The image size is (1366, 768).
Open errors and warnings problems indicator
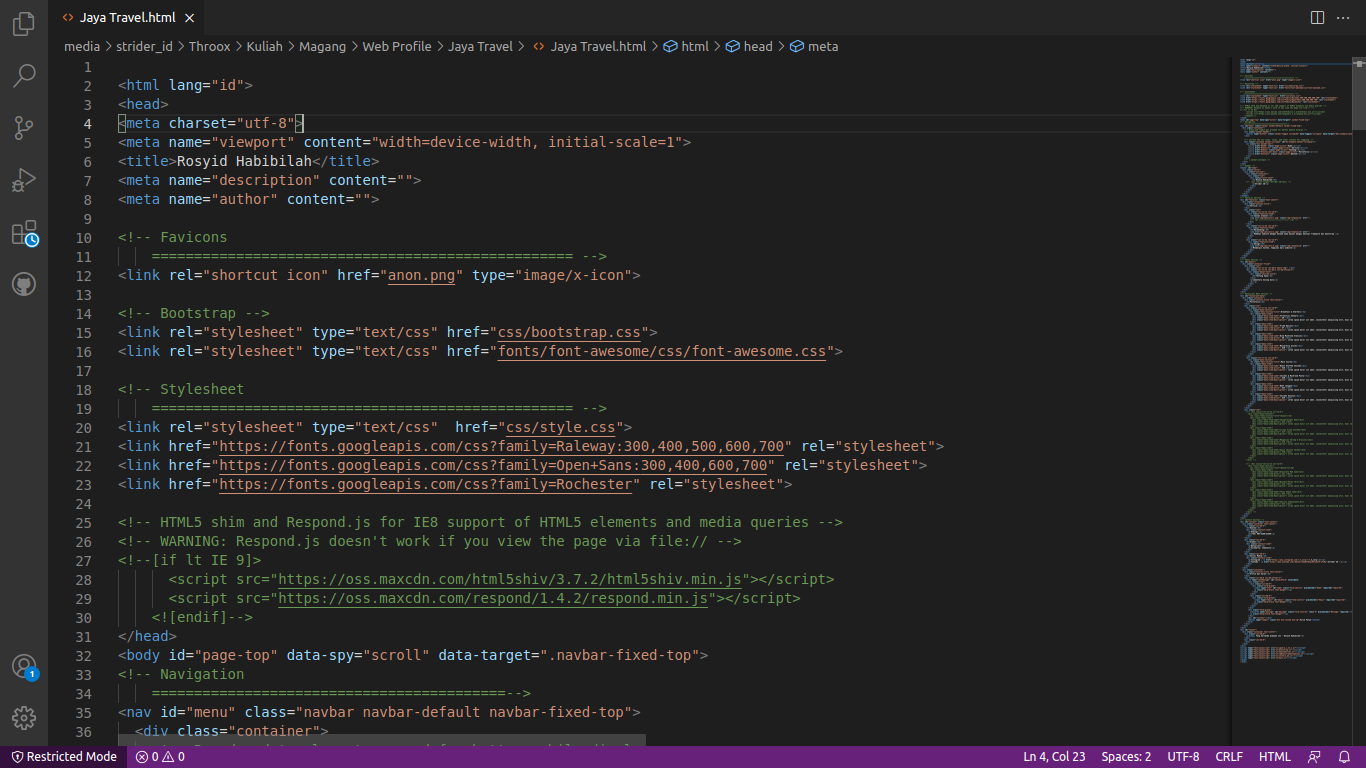click(x=160, y=757)
